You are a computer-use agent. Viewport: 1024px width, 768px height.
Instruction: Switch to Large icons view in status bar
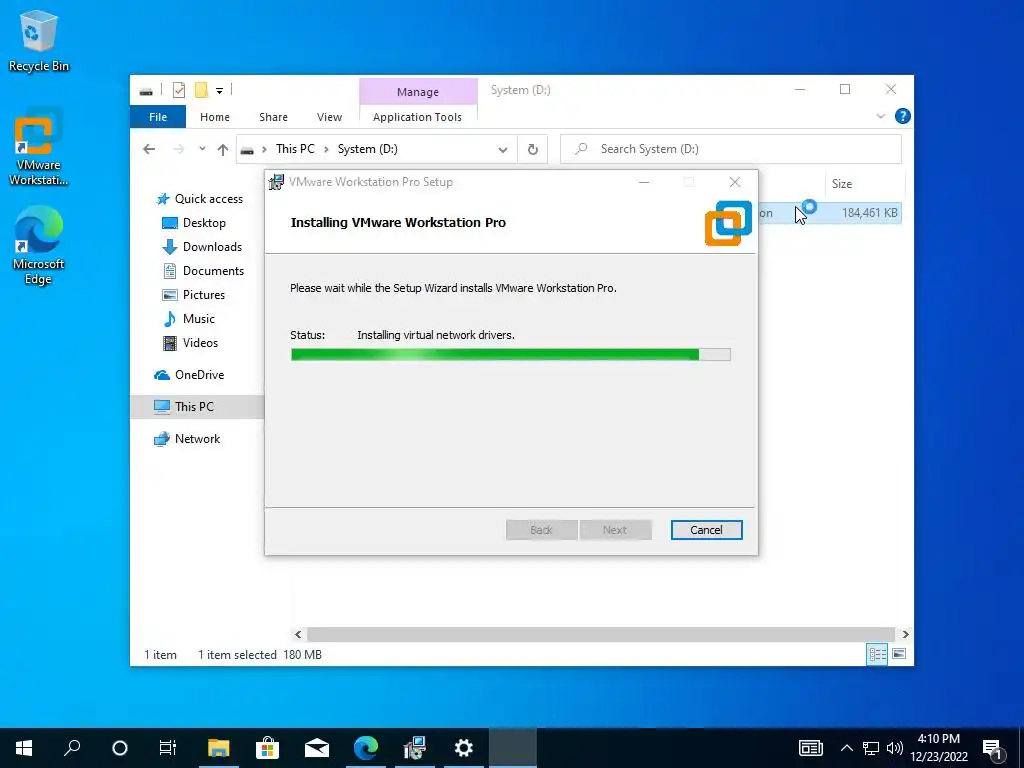coord(899,654)
